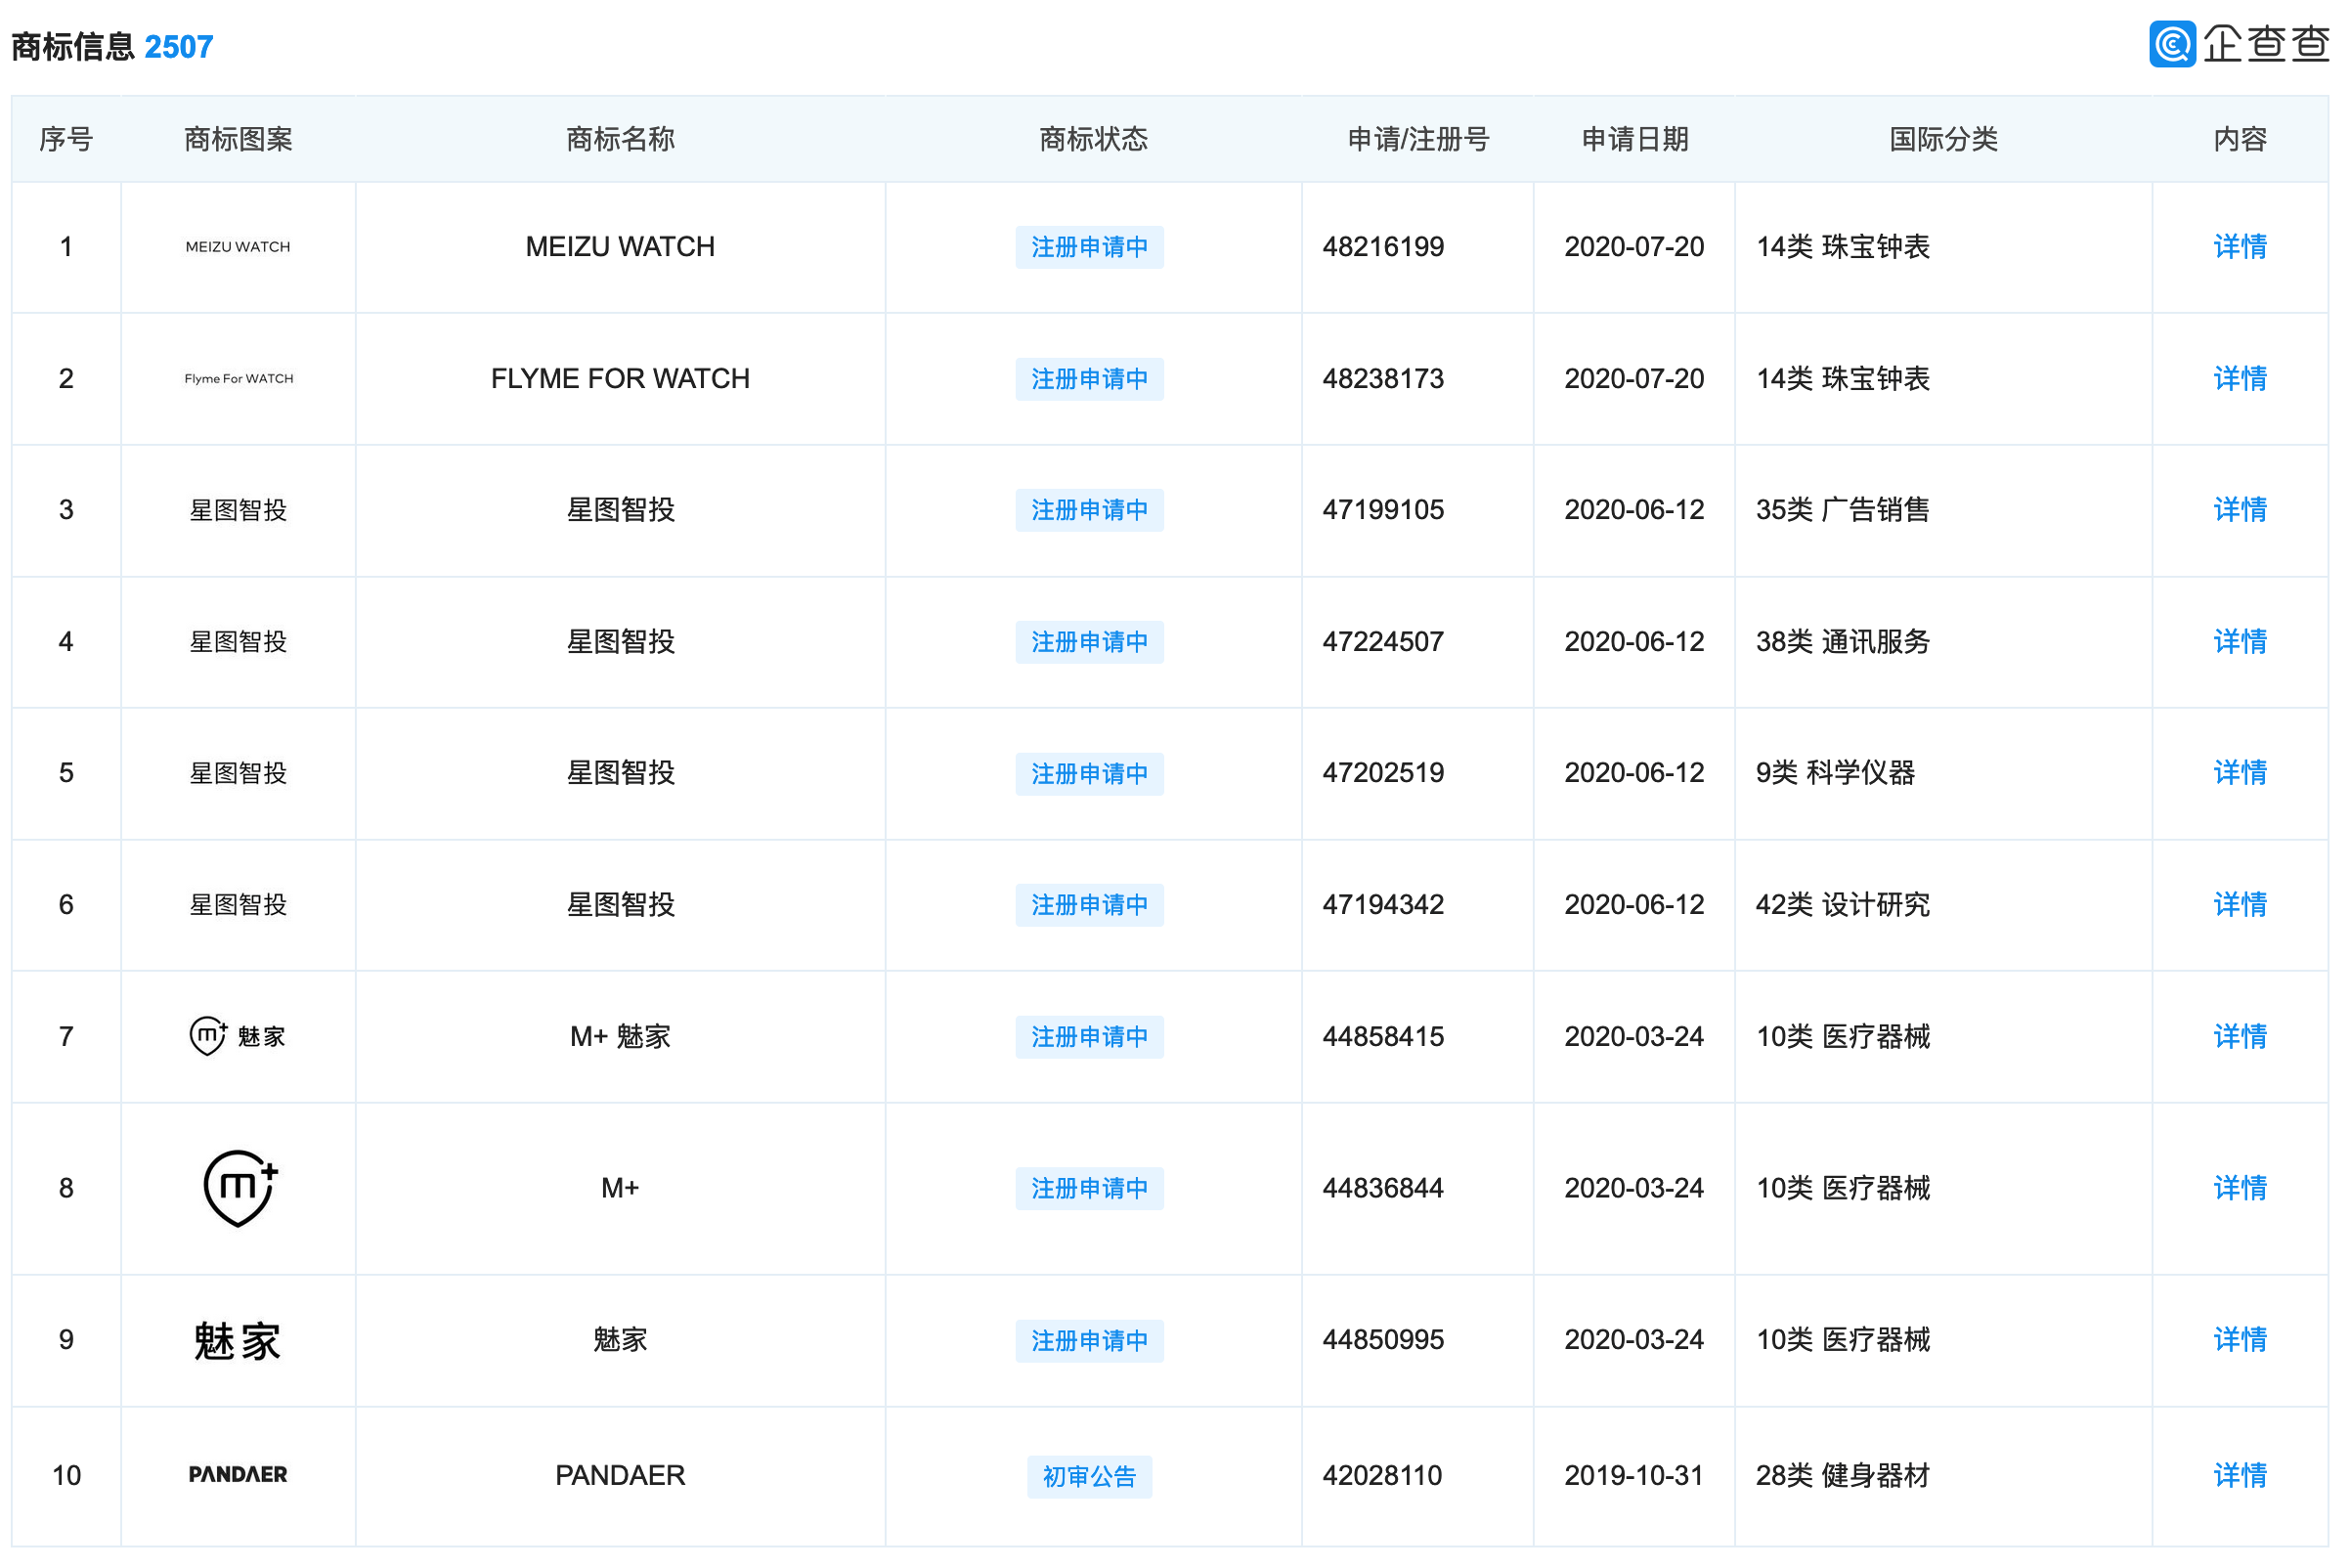
Task: Click the MEIZU WATCH trademark logo image
Action: tap(238, 247)
